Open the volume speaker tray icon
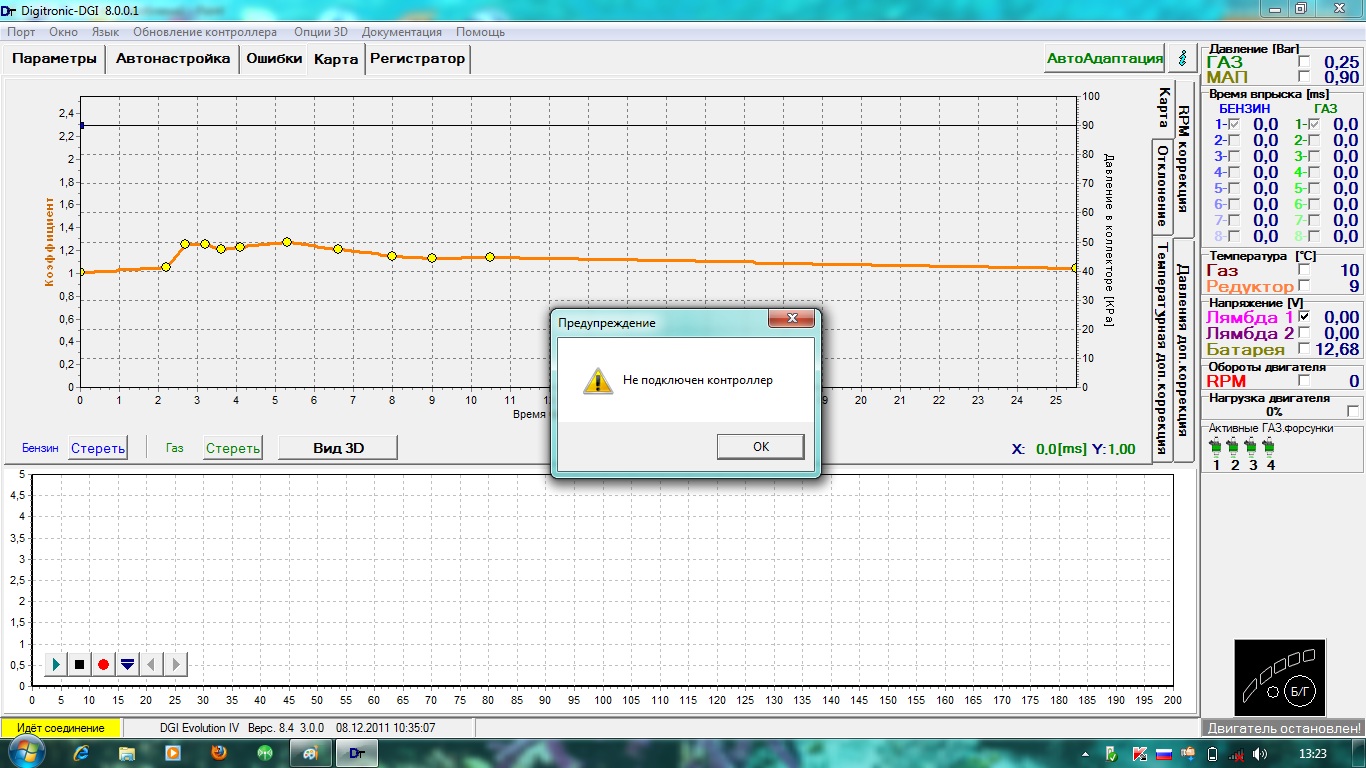 (1260, 753)
